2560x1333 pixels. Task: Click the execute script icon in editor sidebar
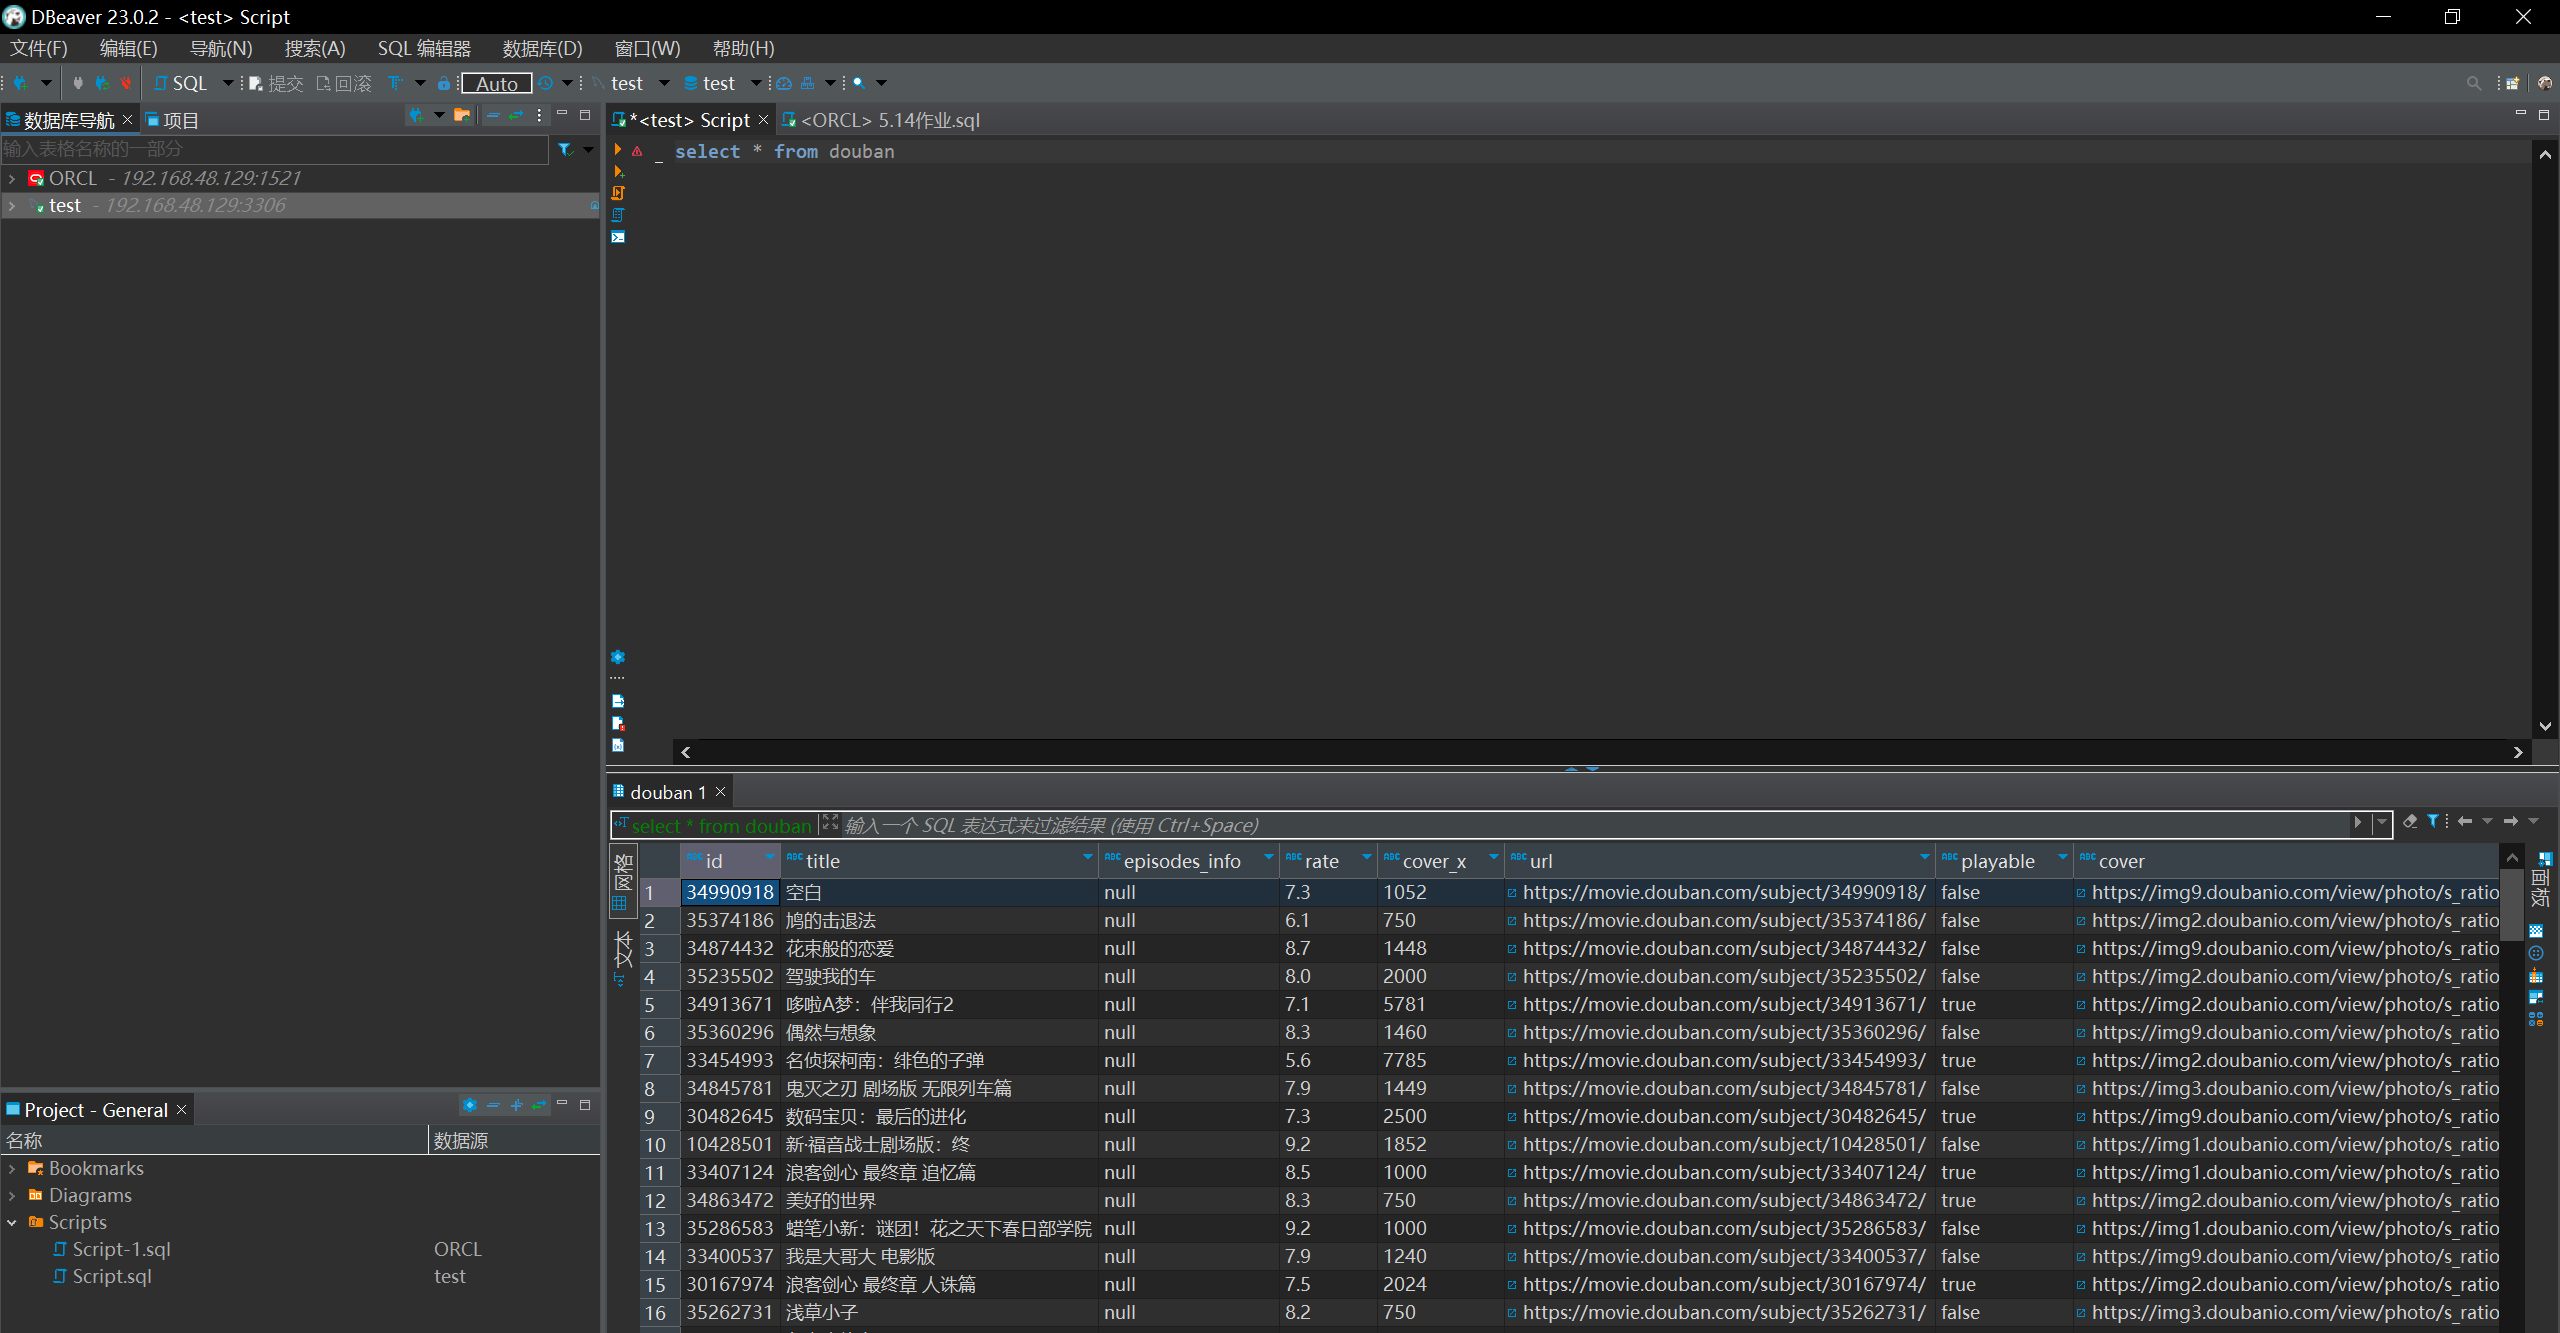coord(618,193)
